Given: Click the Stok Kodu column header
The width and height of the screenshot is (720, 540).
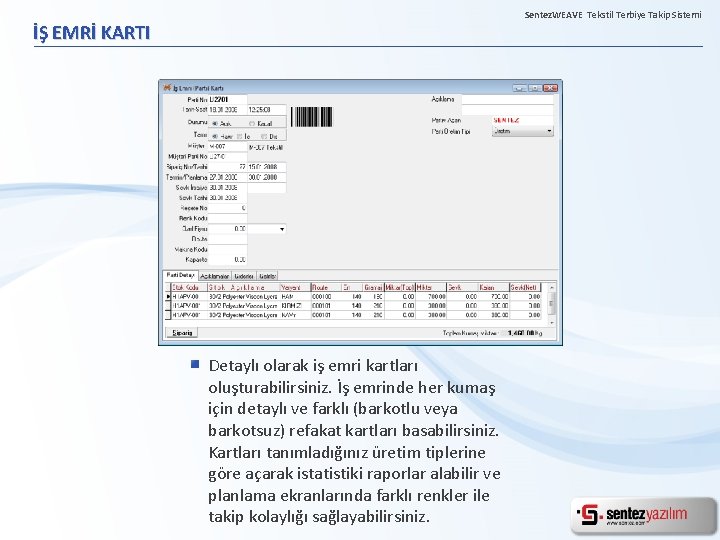Looking at the screenshot, I should pyautogui.click(x=189, y=287).
